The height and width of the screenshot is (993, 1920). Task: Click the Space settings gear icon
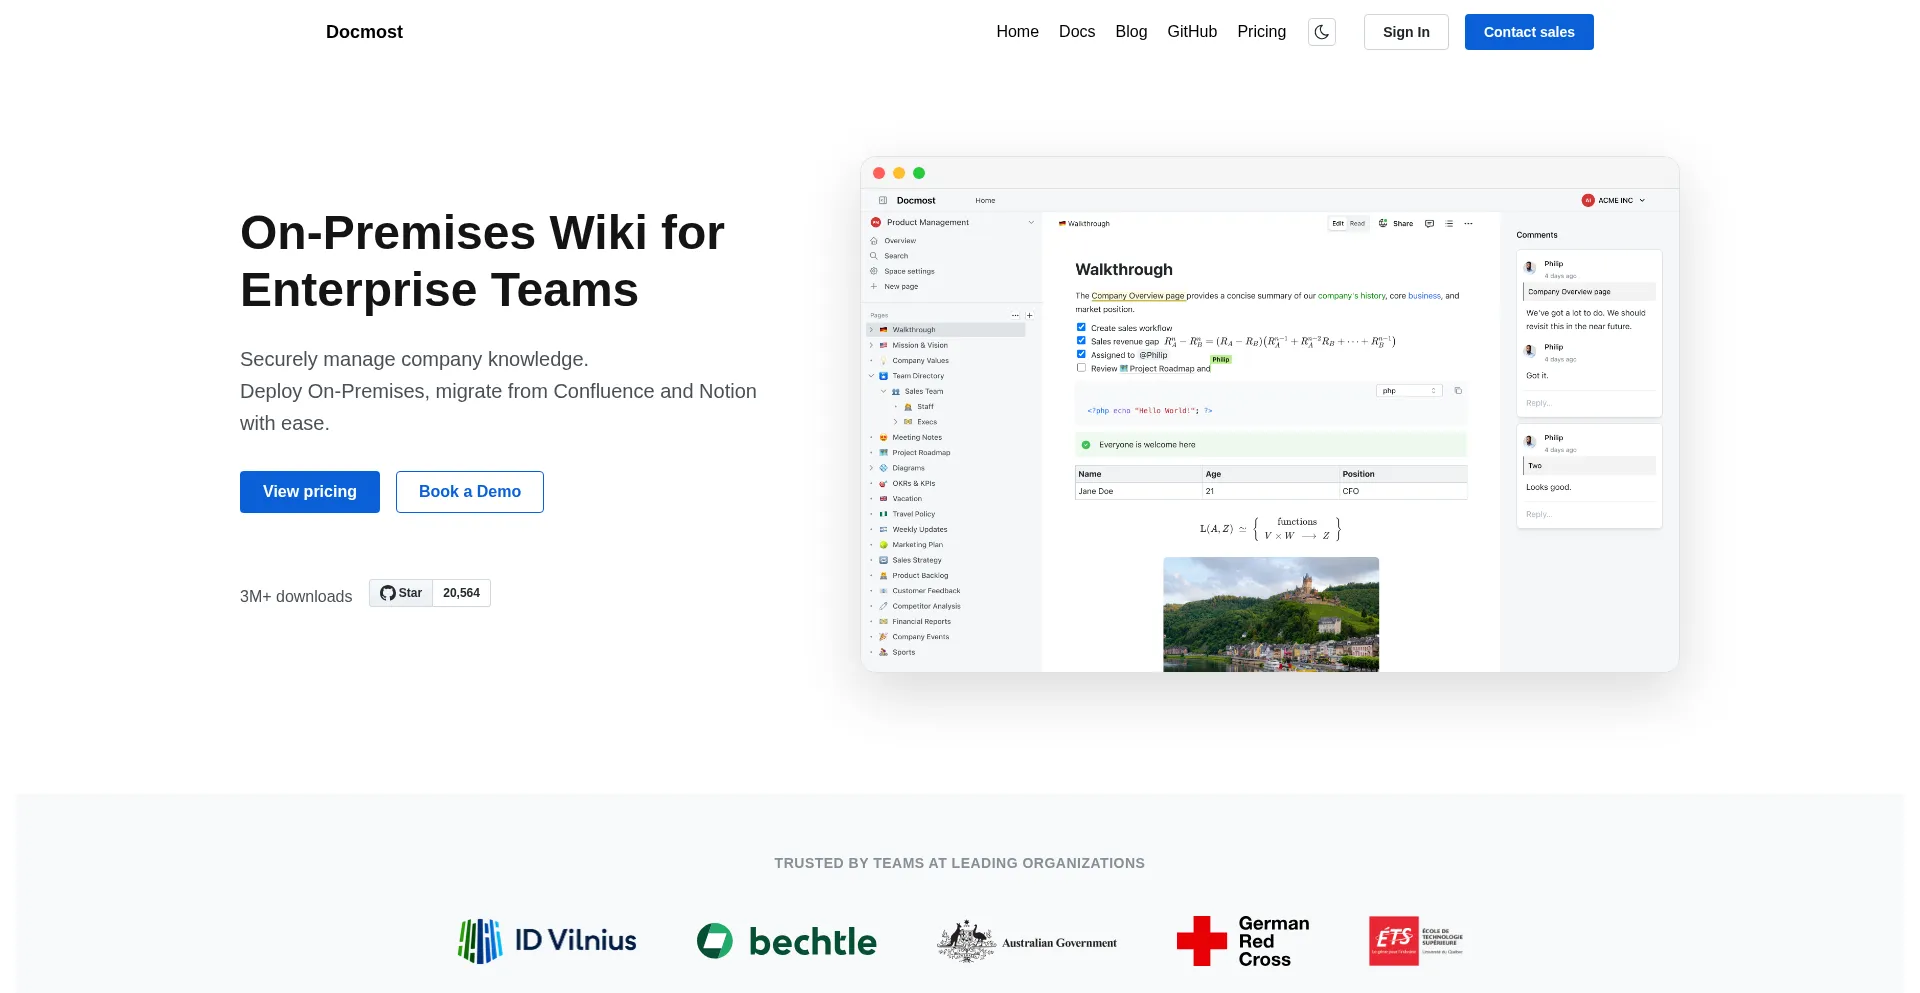[x=874, y=271]
